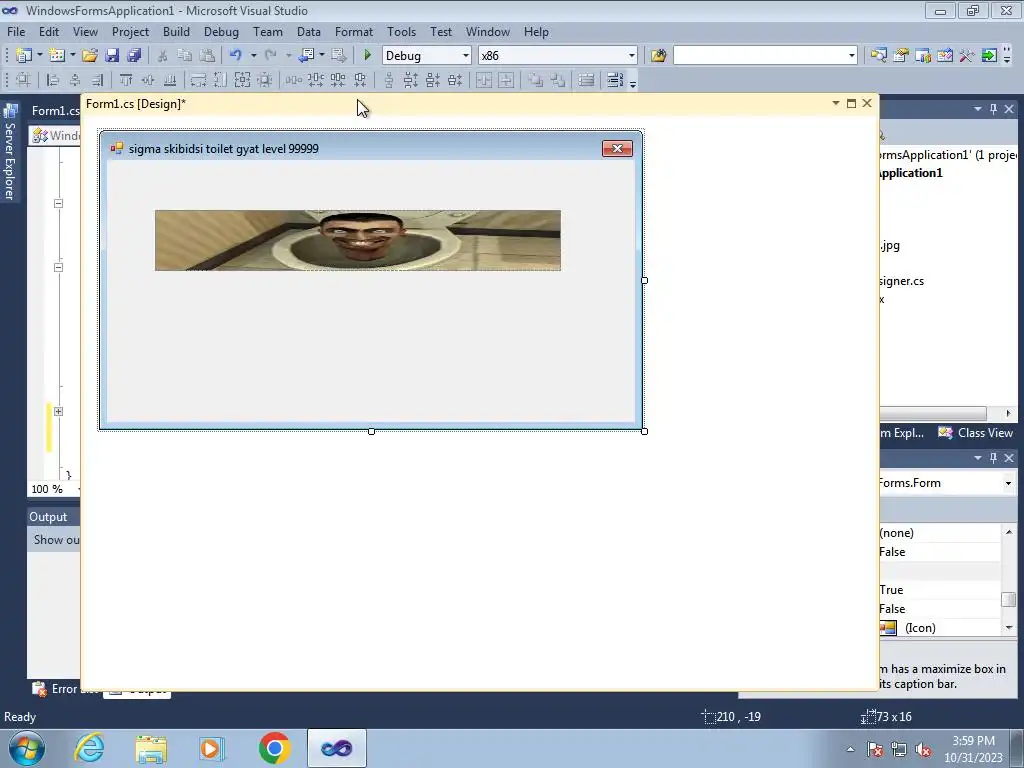Viewport: 1024px width, 768px height.
Task: Click the Solution Explorer horizontal scrollbar
Action: [x=933, y=413]
